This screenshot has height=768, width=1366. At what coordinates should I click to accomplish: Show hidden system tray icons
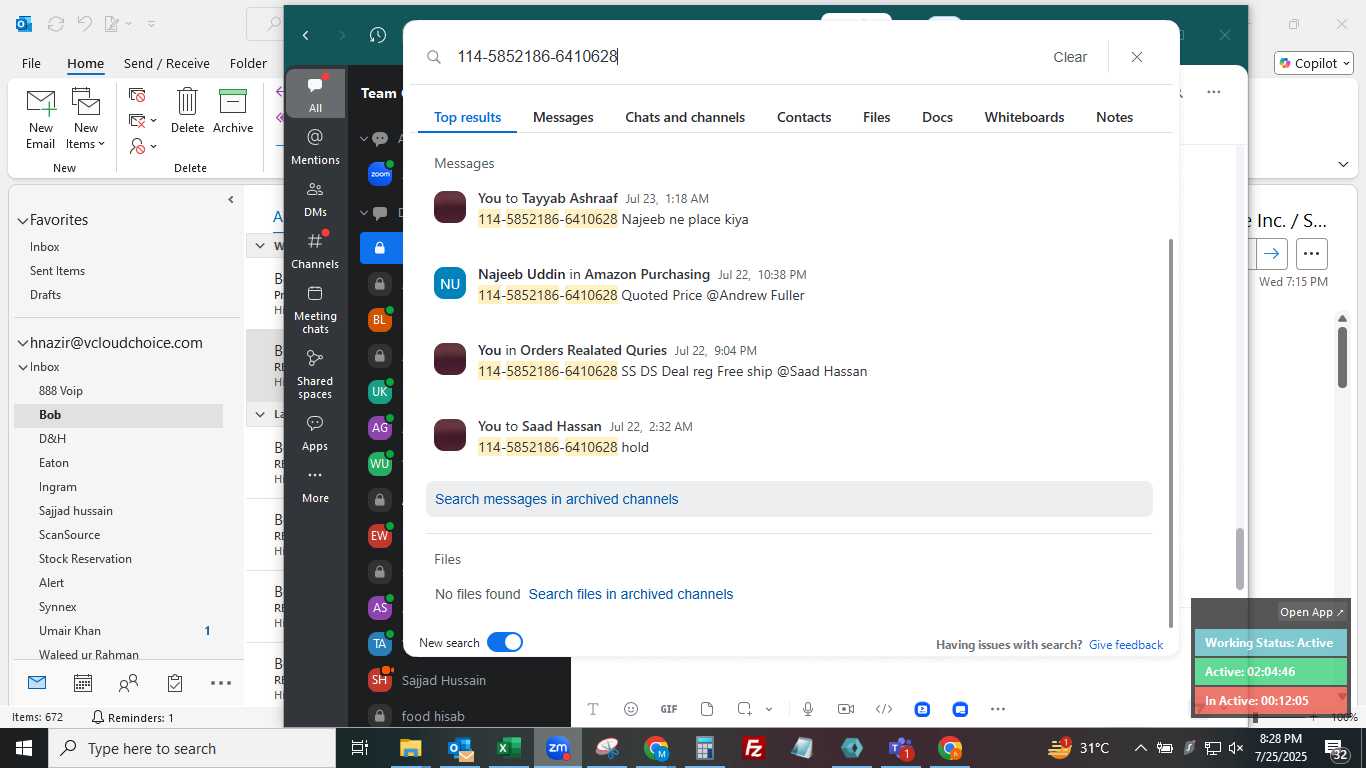pyautogui.click(x=1140, y=748)
